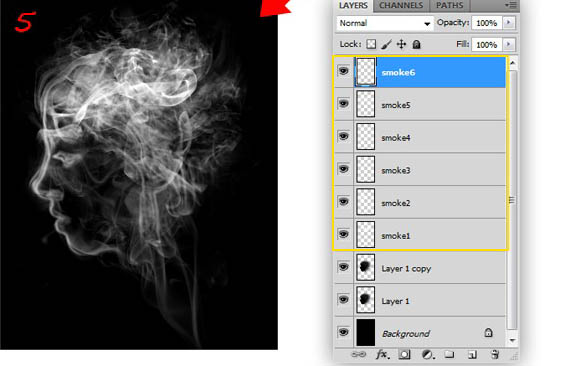This screenshot has height=366, width=571.
Task: Select the smoke5 layer thumbnail
Action: click(366, 104)
